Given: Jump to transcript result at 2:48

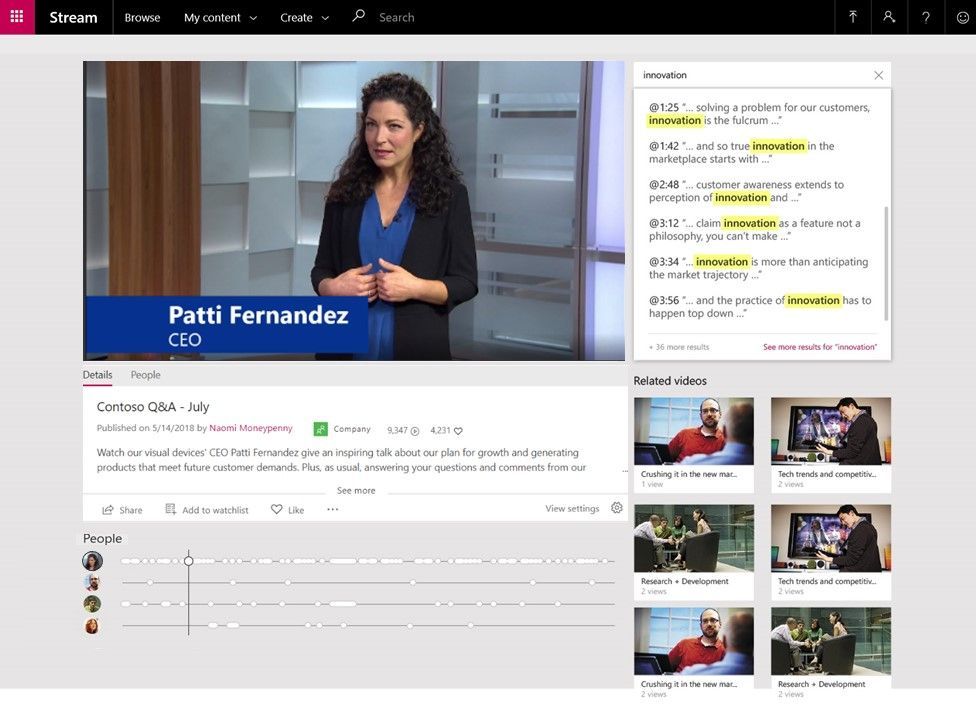Looking at the screenshot, I should coord(746,191).
